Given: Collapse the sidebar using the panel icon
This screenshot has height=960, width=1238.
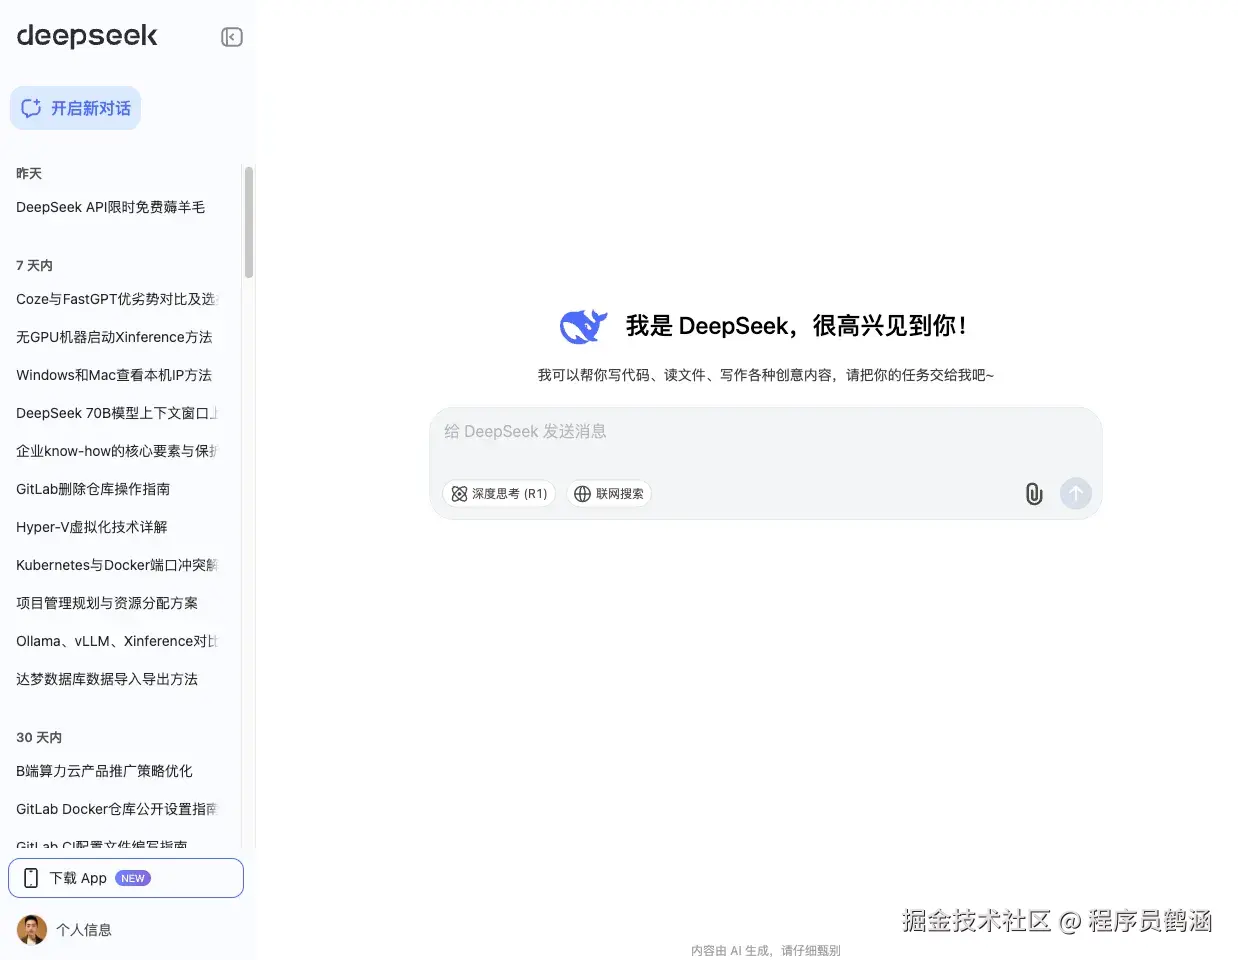Looking at the screenshot, I should [x=231, y=37].
